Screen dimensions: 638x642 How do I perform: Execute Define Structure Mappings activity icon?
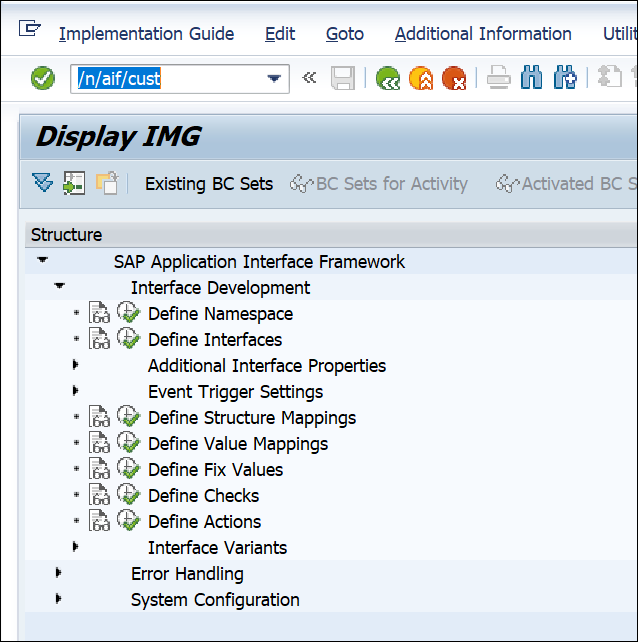pos(129,417)
